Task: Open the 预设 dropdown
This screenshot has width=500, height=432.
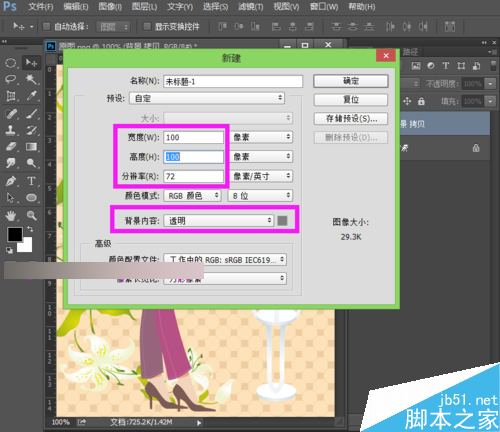Action: [207, 98]
